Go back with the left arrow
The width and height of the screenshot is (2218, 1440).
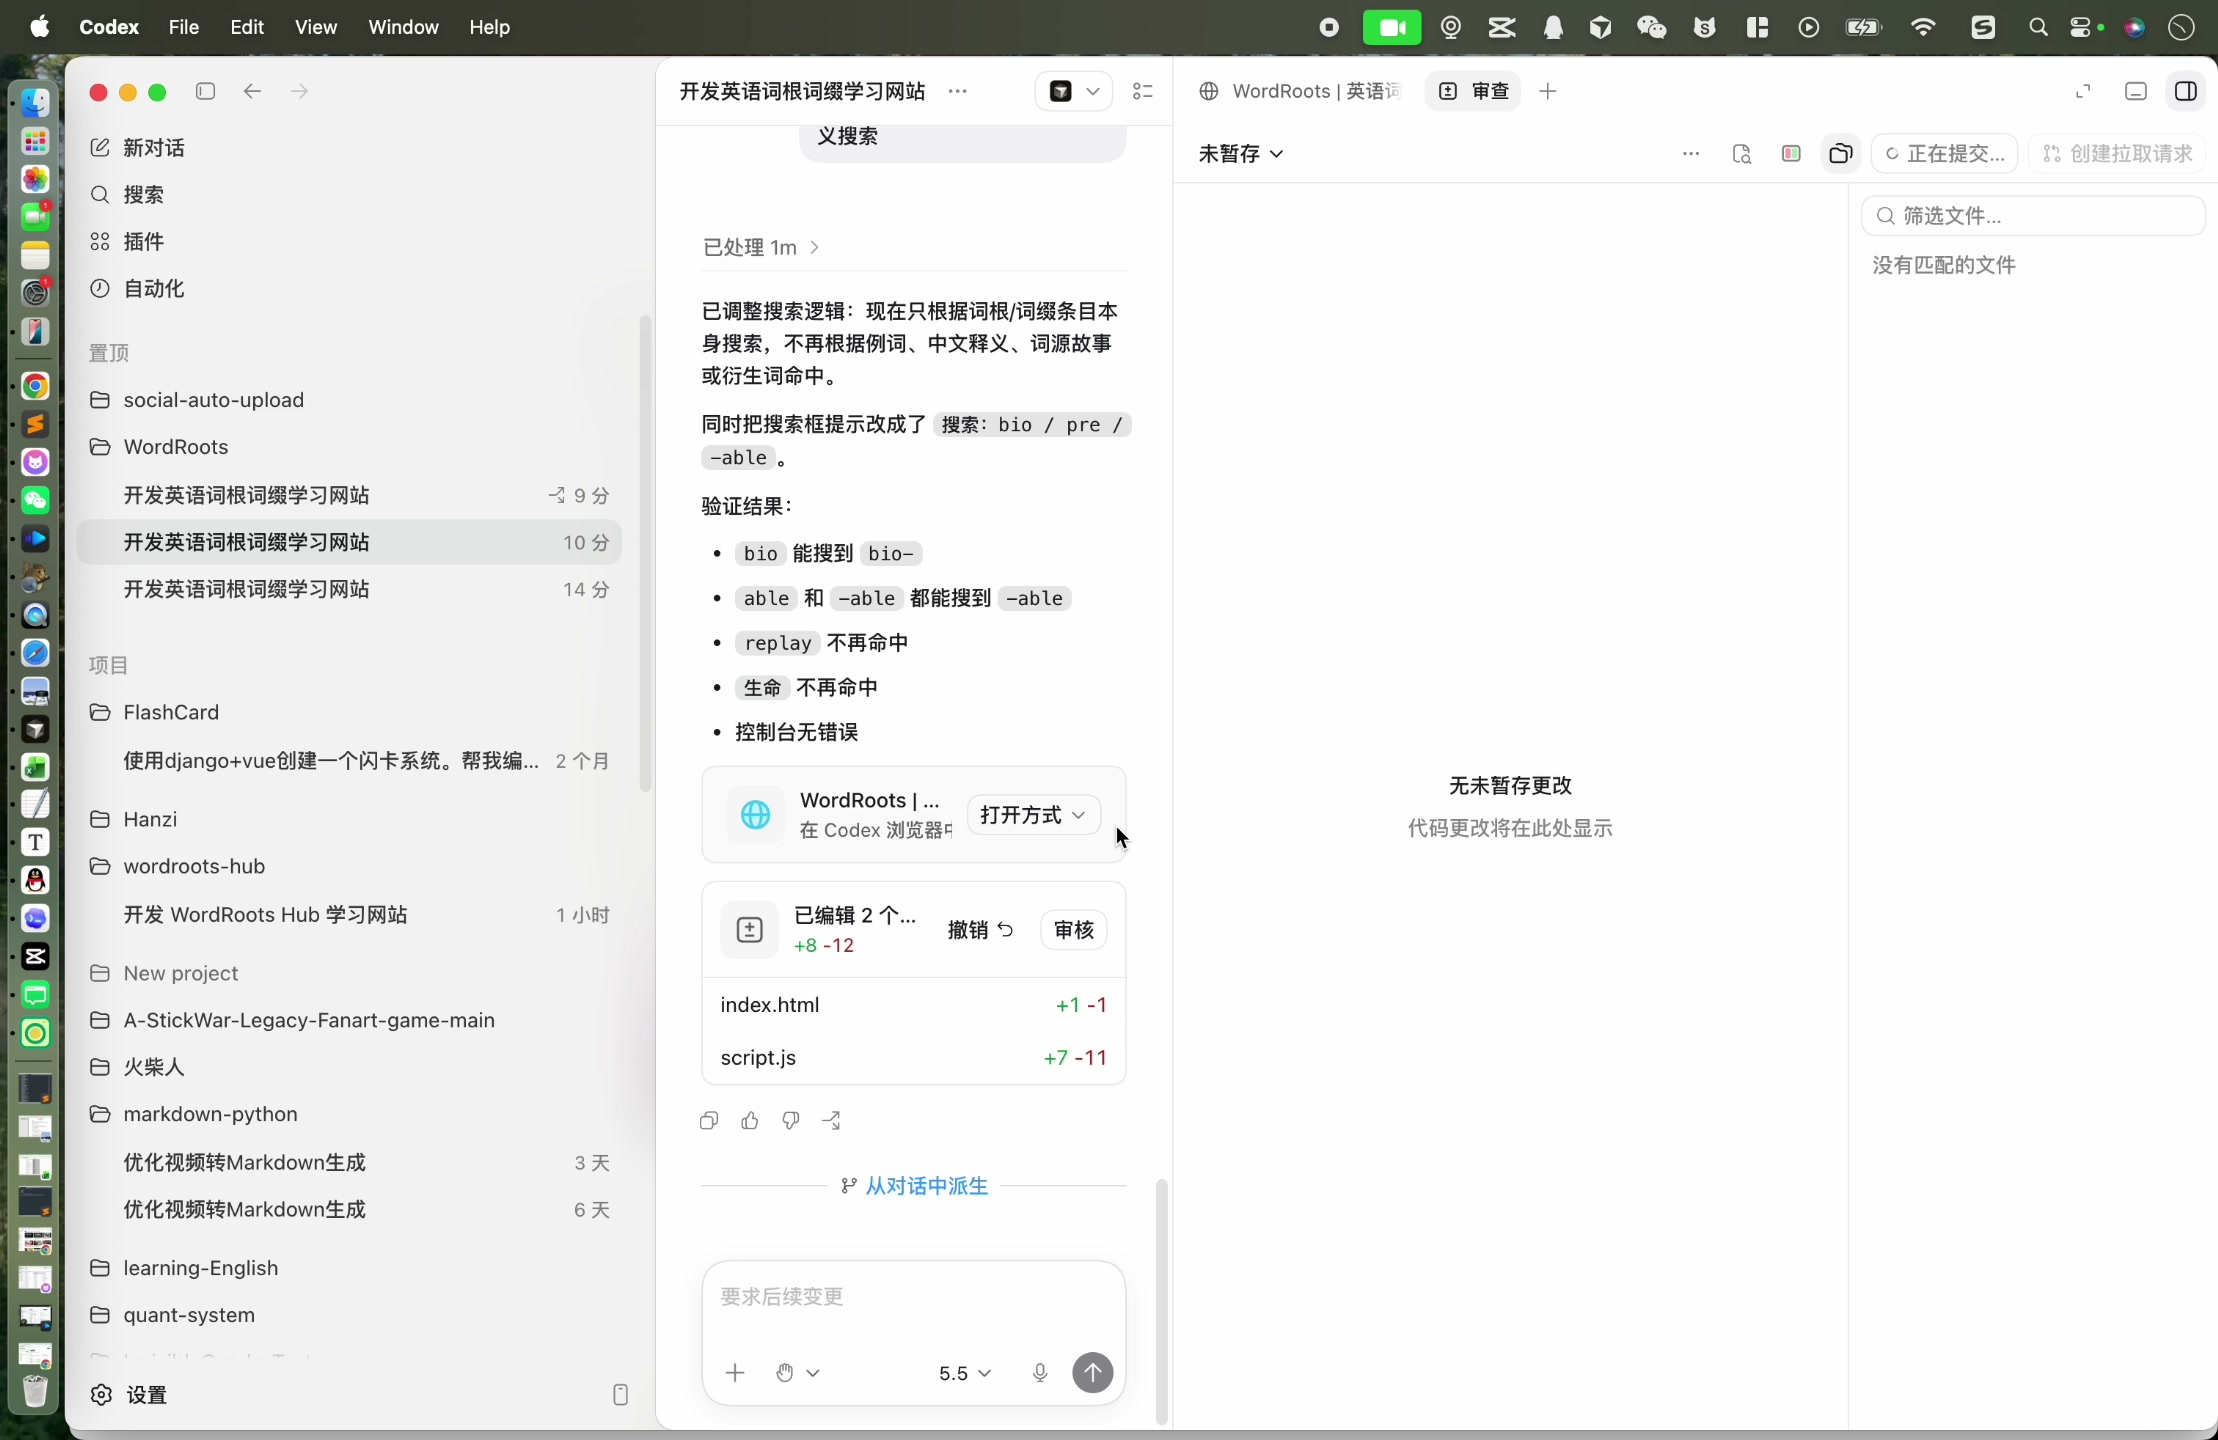click(252, 91)
